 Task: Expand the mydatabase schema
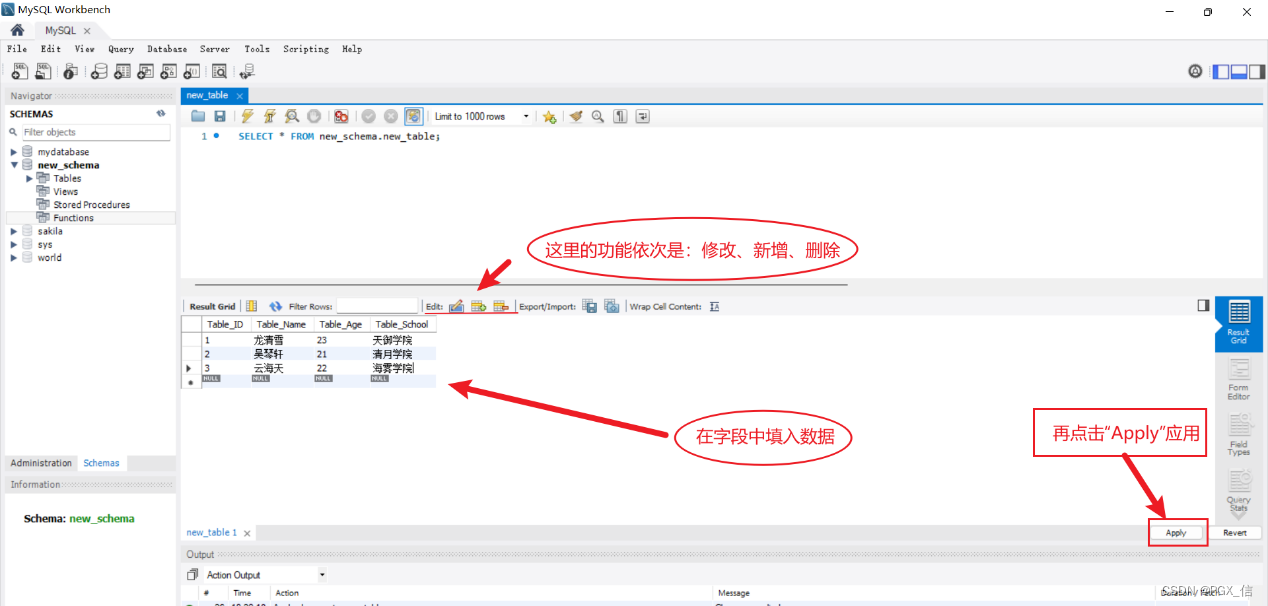pos(14,152)
